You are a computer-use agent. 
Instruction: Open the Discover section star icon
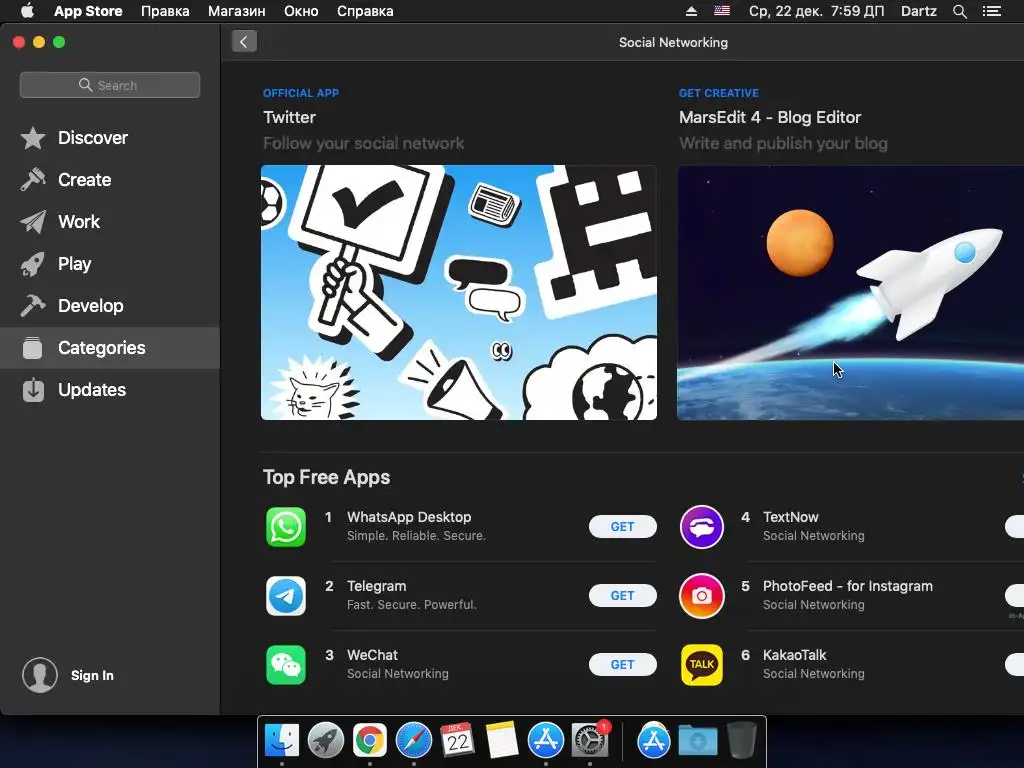click(33, 138)
